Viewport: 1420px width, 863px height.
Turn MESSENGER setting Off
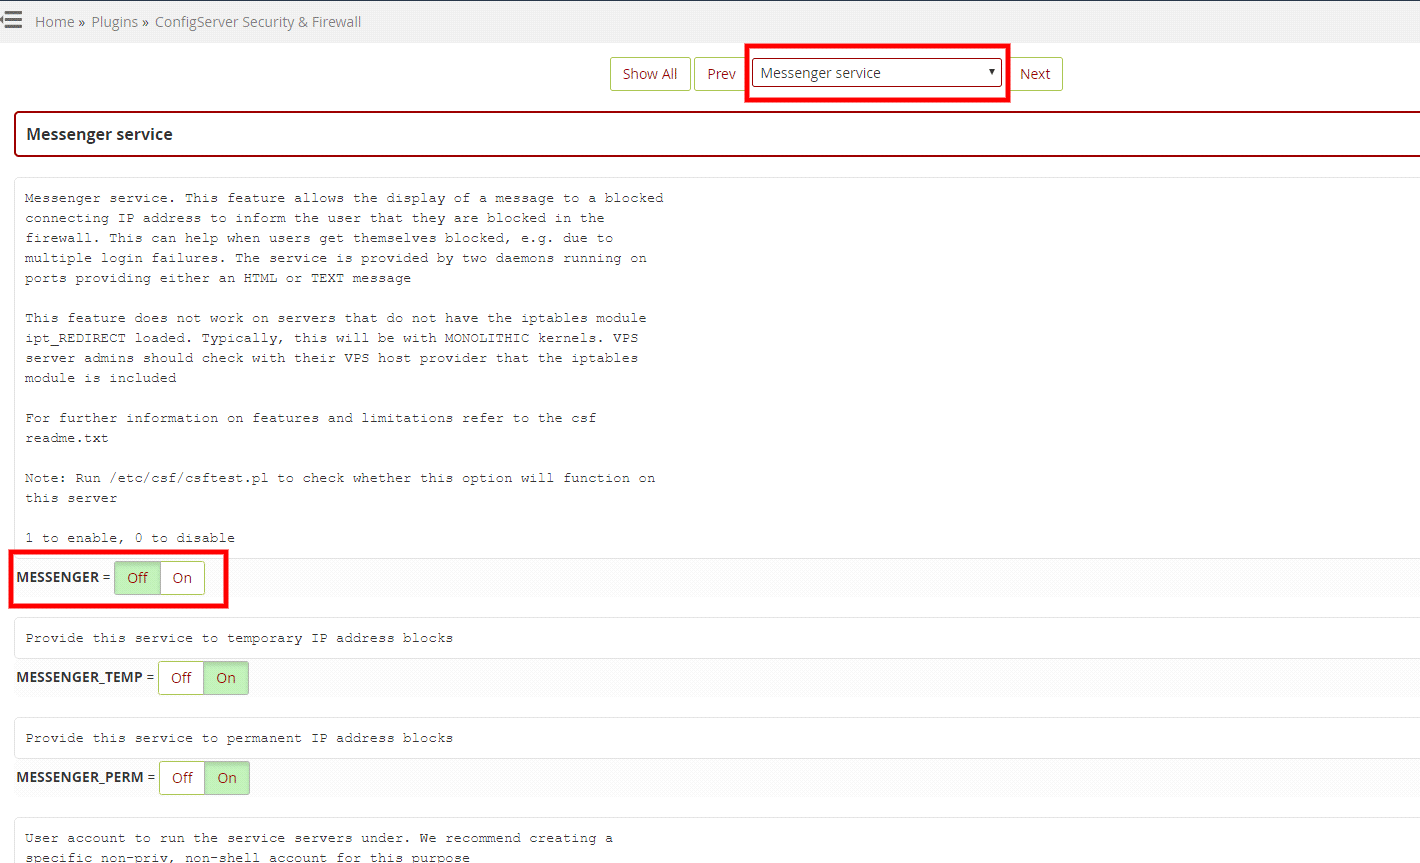(x=136, y=578)
